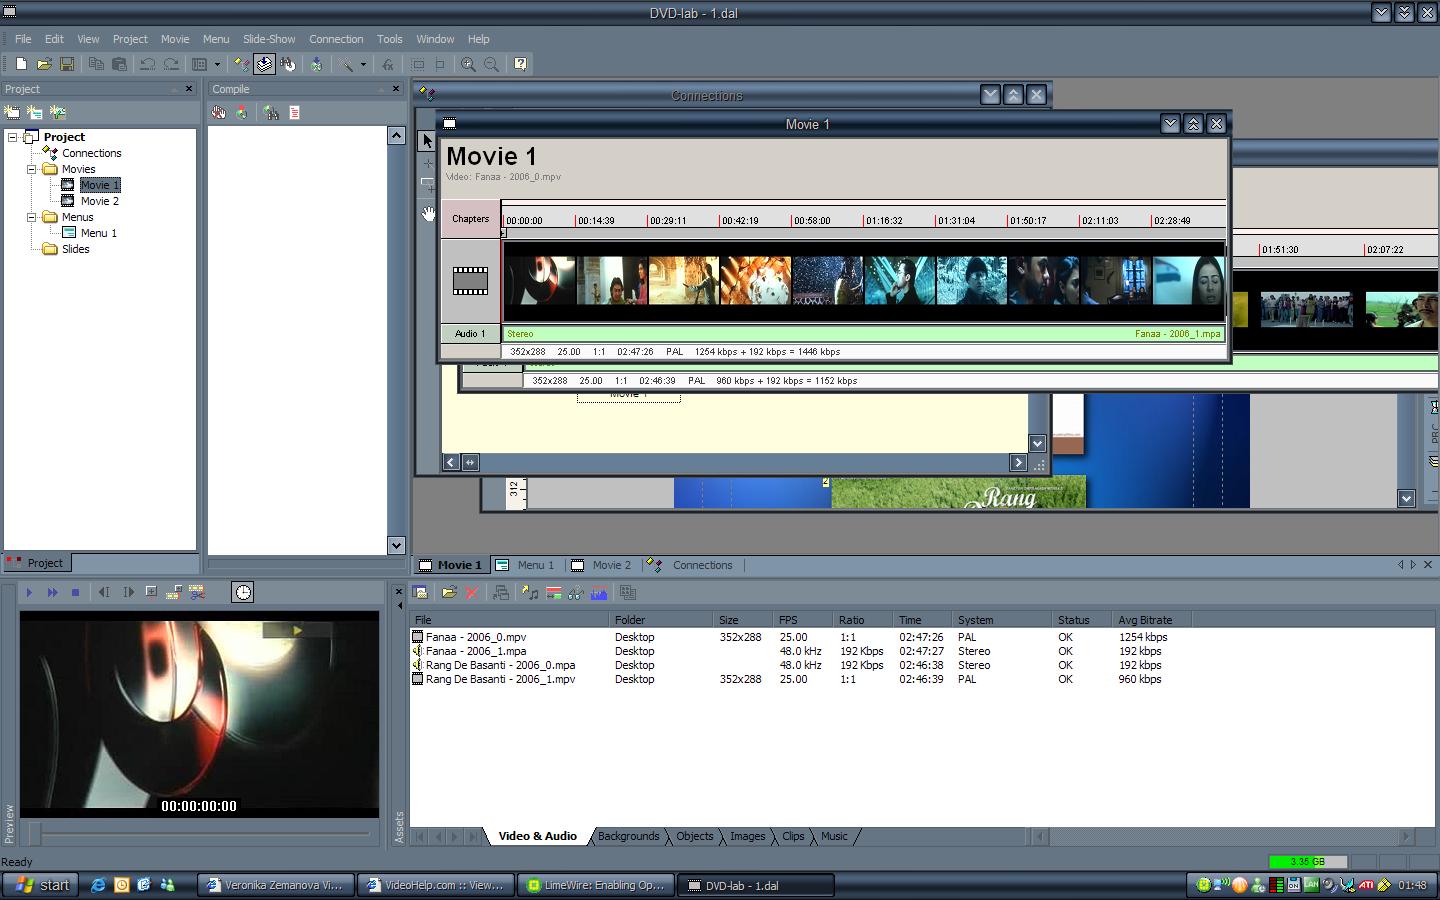Collapse the Project root tree node

click(13, 137)
